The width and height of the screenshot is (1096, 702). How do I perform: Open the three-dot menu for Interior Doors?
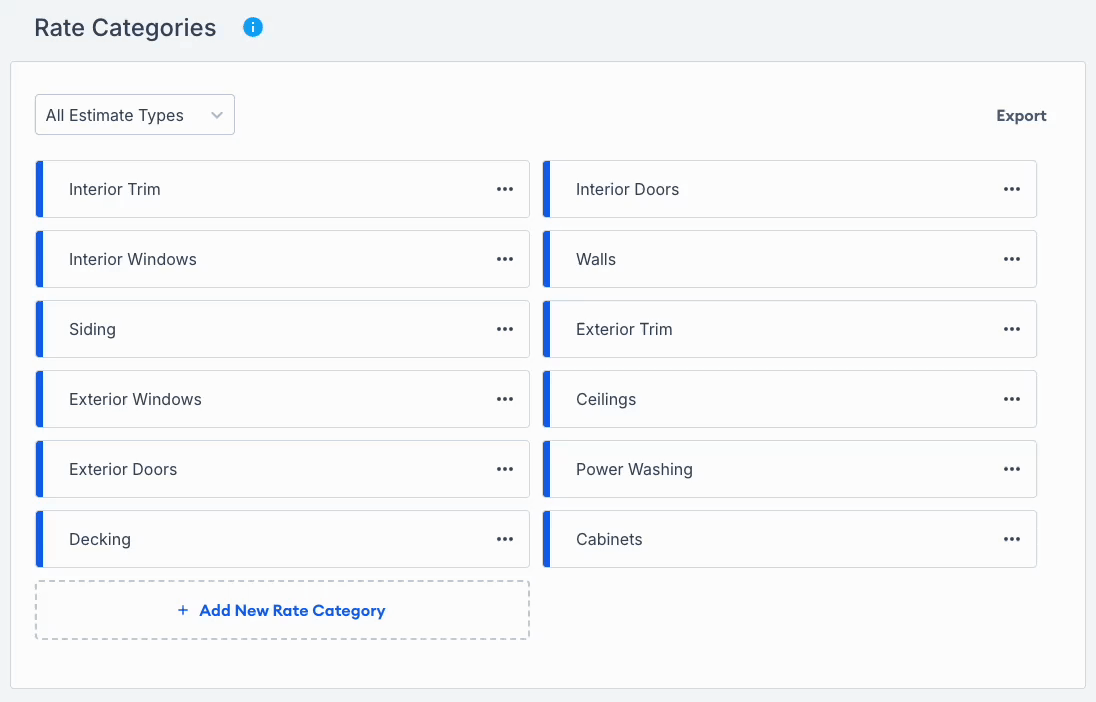click(1011, 189)
